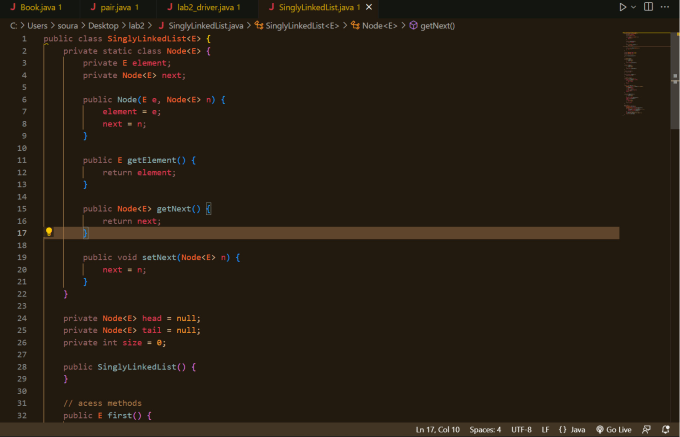
Task: Click 'element = e;' on line 7
Action: [132, 111]
